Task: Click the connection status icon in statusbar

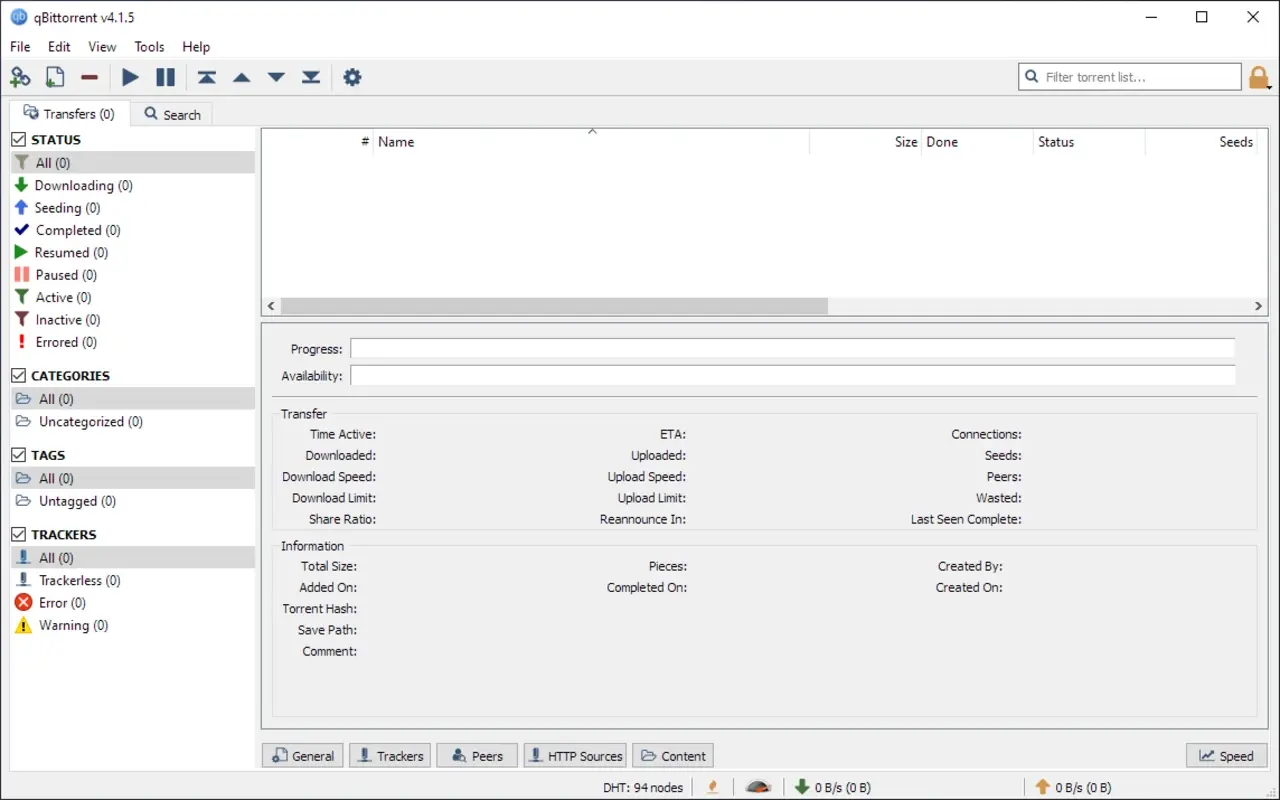Action: click(758, 787)
